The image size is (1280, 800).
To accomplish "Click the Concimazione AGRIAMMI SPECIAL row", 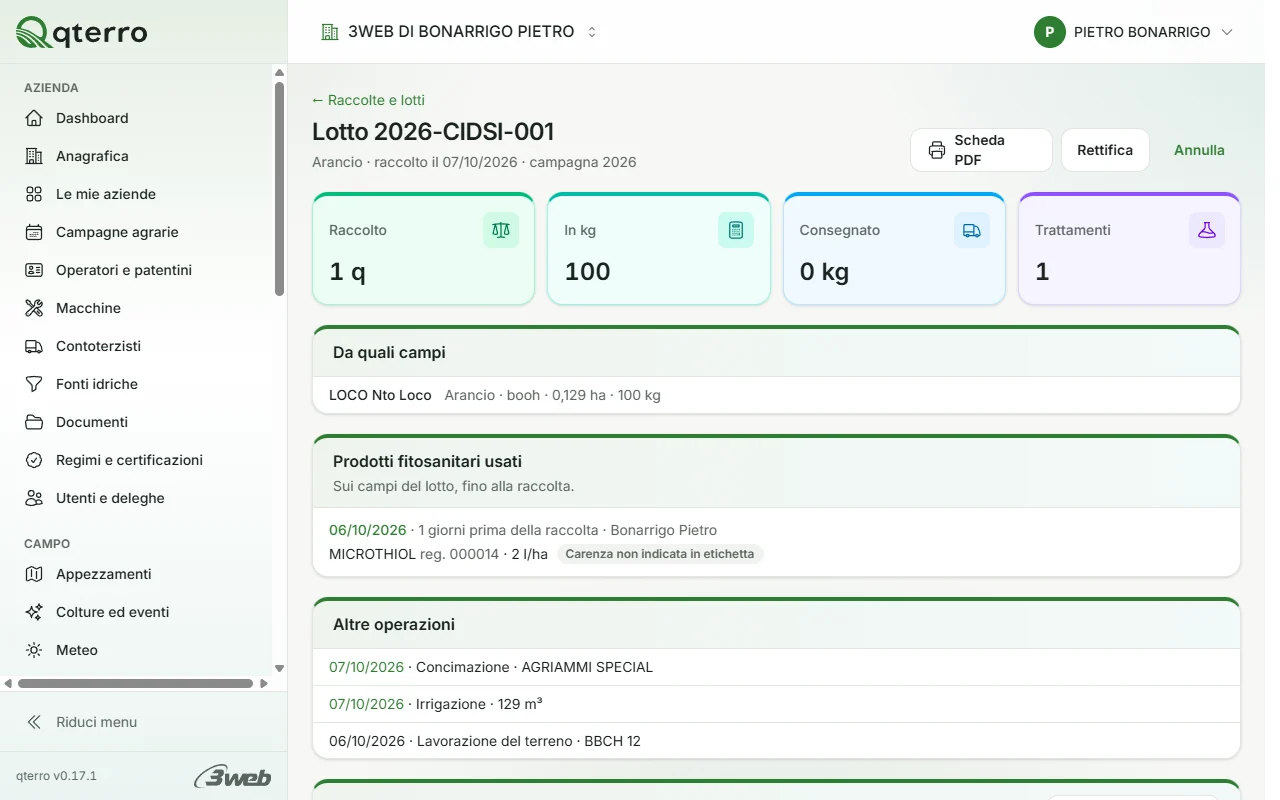I will 776,667.
